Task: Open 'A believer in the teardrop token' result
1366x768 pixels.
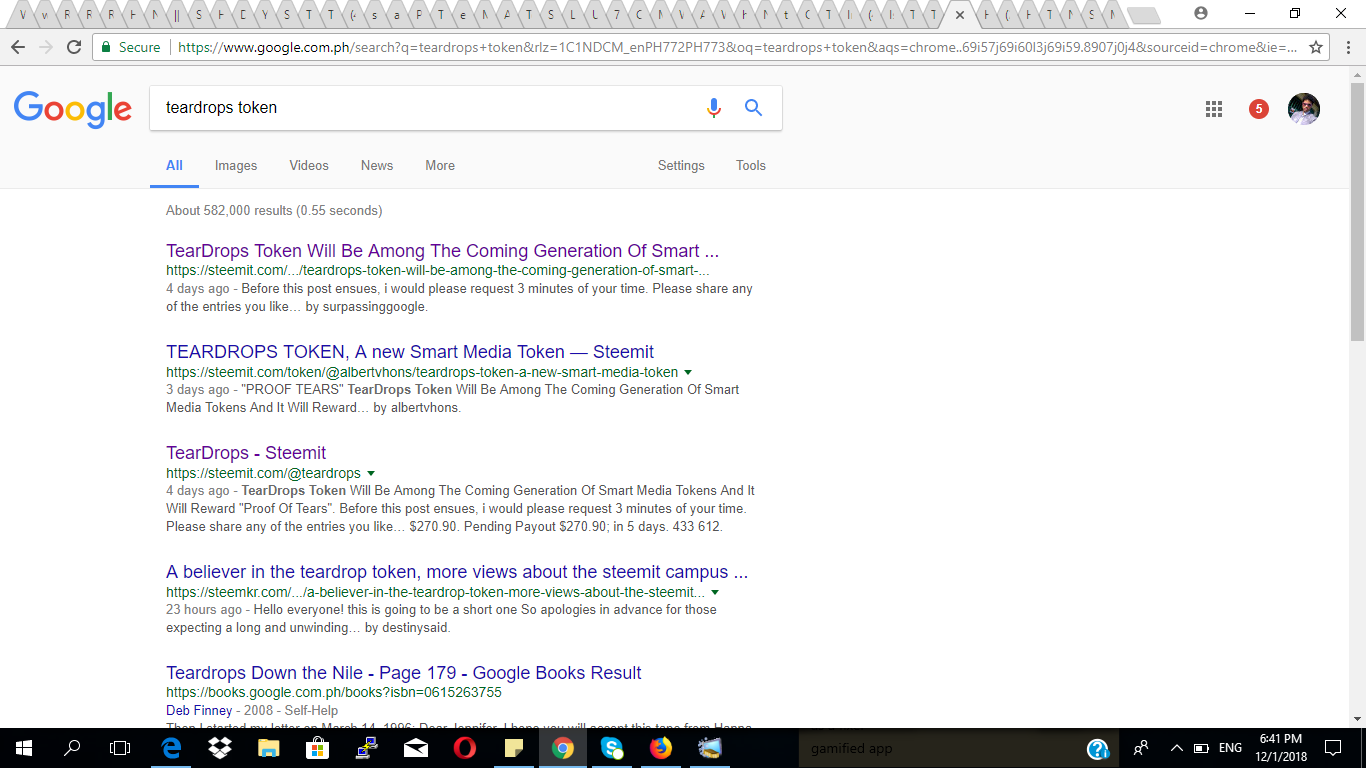Action: pos(457,573)
